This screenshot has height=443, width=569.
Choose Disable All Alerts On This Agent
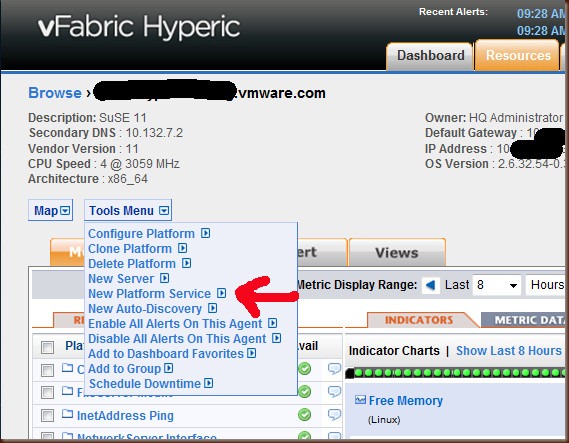[177, 338]
